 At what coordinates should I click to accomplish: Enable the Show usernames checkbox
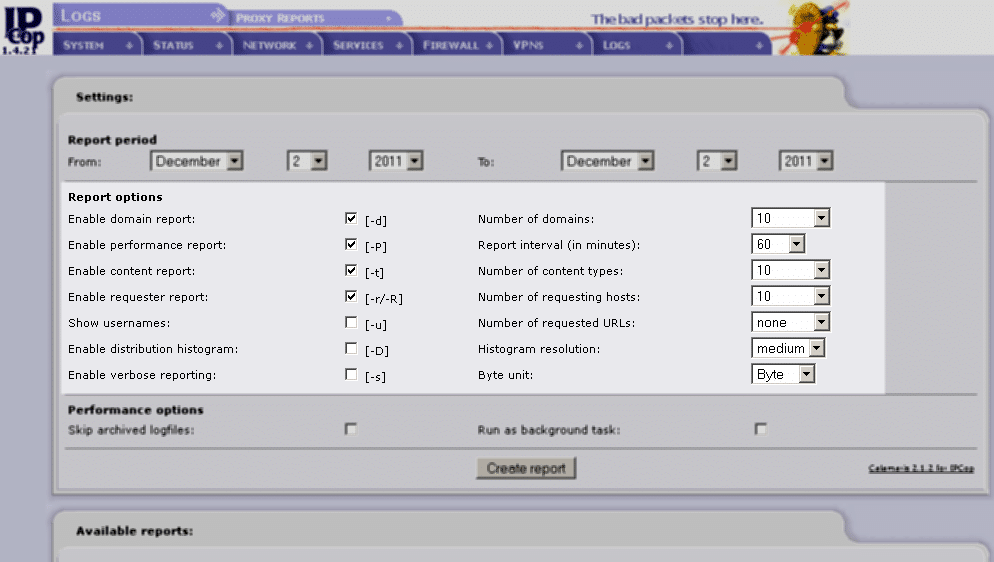tap(351, 322)
